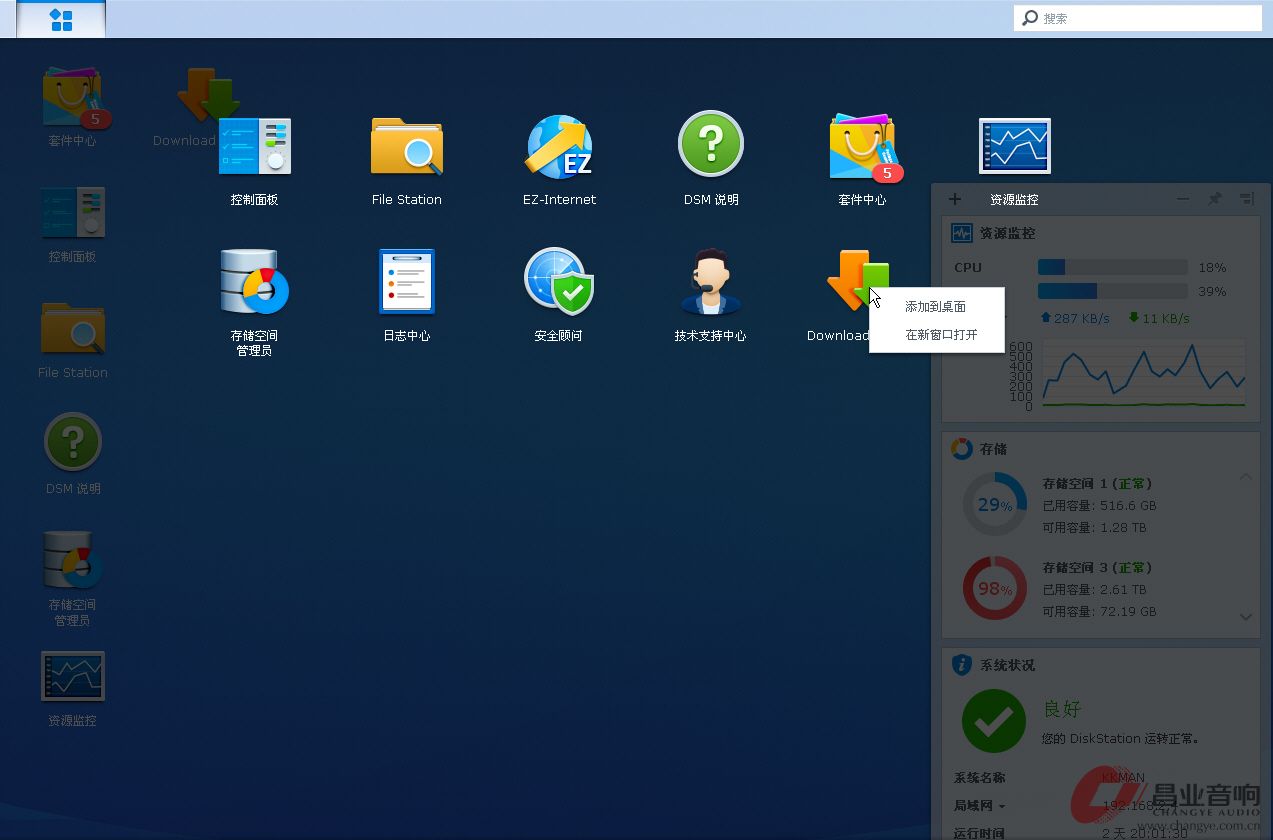Click the 可用容量: 72.19 GB line

pyautogui.click(x=1100, y=611)
